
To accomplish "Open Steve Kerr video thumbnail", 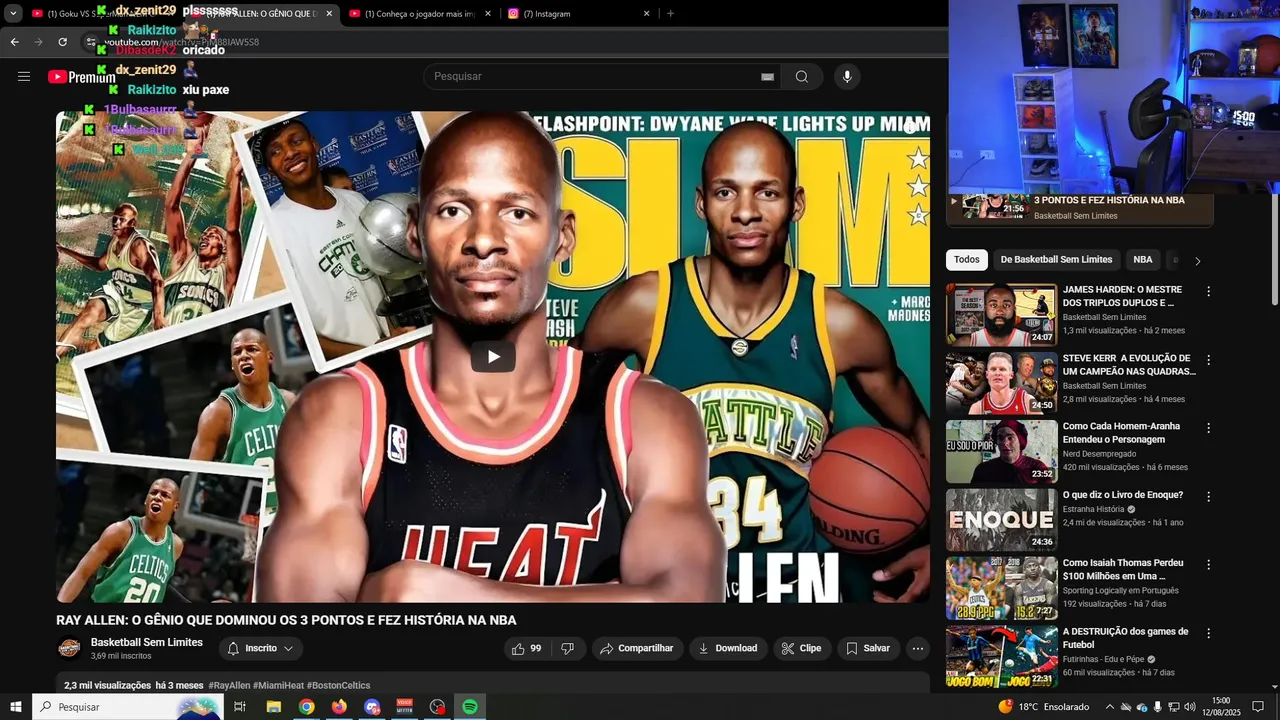I will pyautogui.click(x=1001, y=383).
